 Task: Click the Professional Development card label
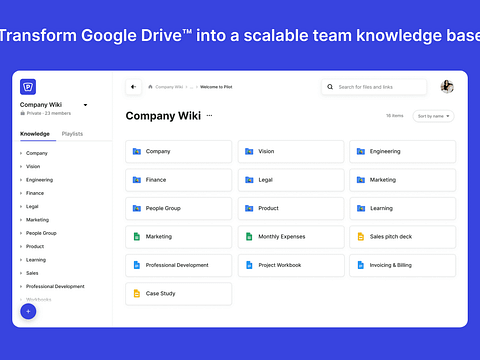[x=177, y=265]
